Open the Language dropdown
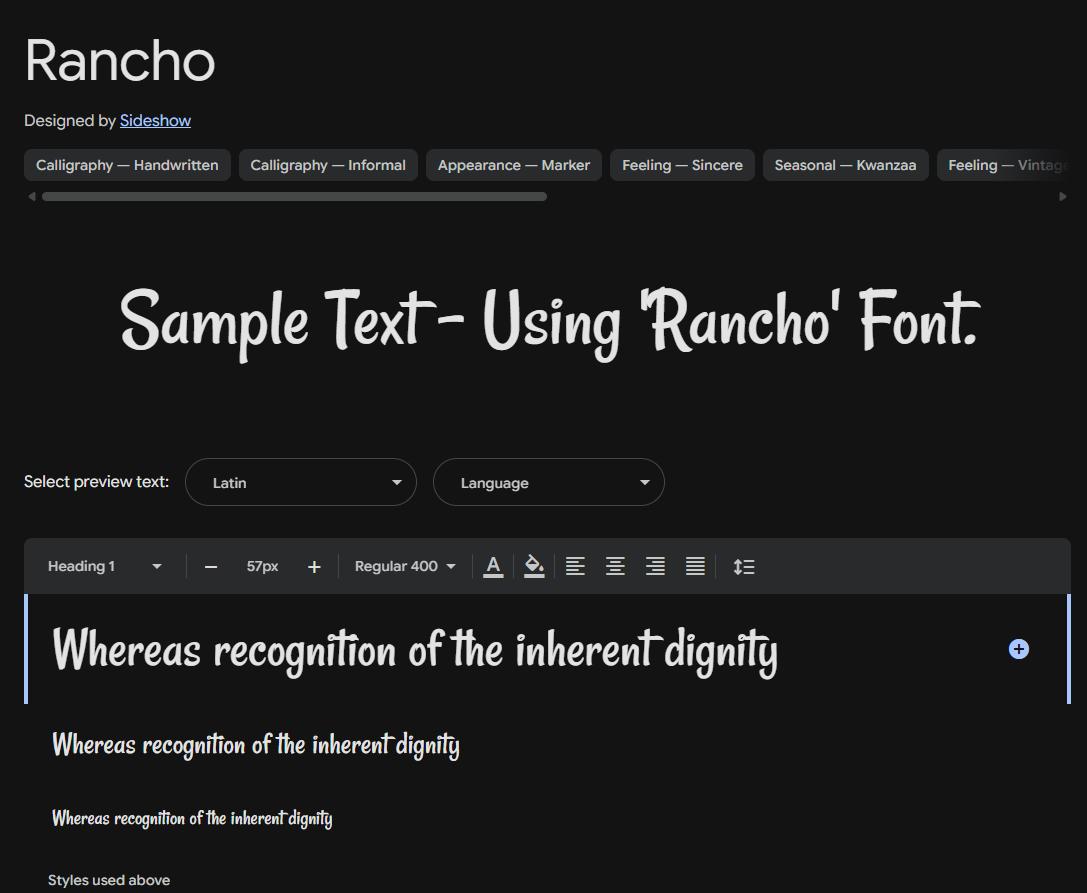The image size is (1087, 893). (x=549, y=482)
